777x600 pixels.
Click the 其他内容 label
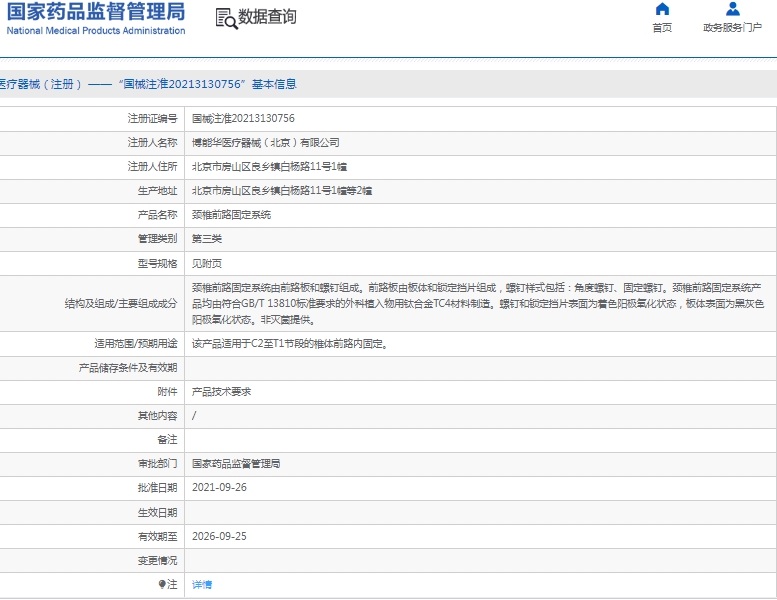[x=158, y=416]
